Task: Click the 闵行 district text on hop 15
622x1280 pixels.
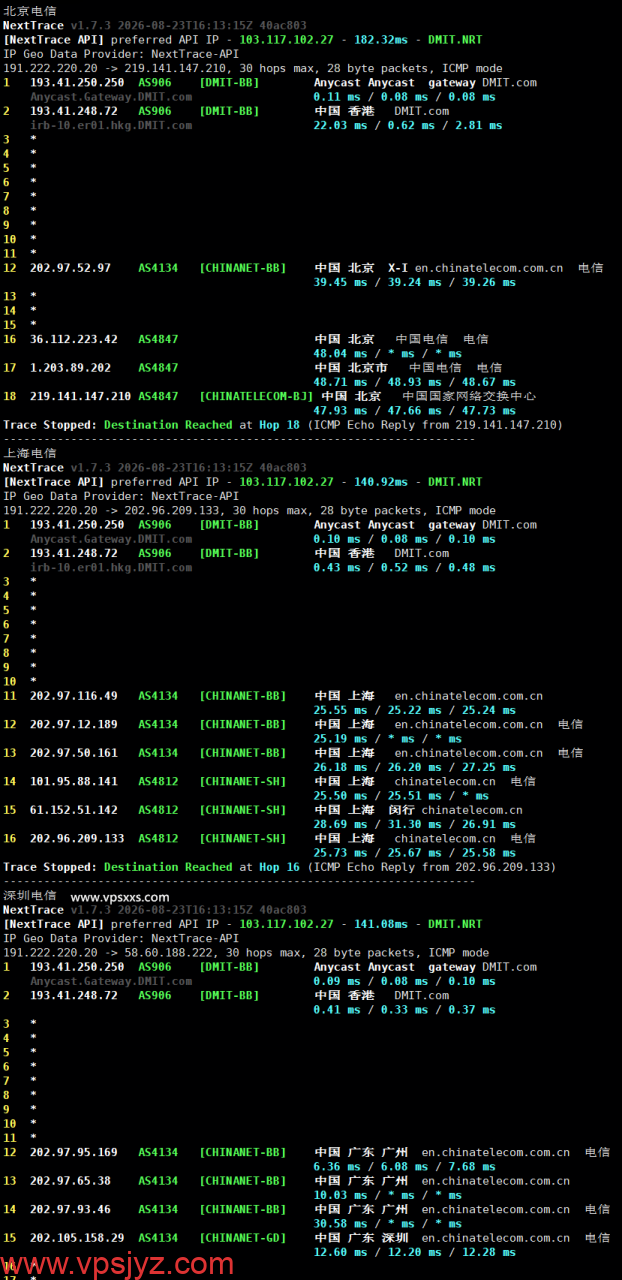Action: [x=401, y=810]
